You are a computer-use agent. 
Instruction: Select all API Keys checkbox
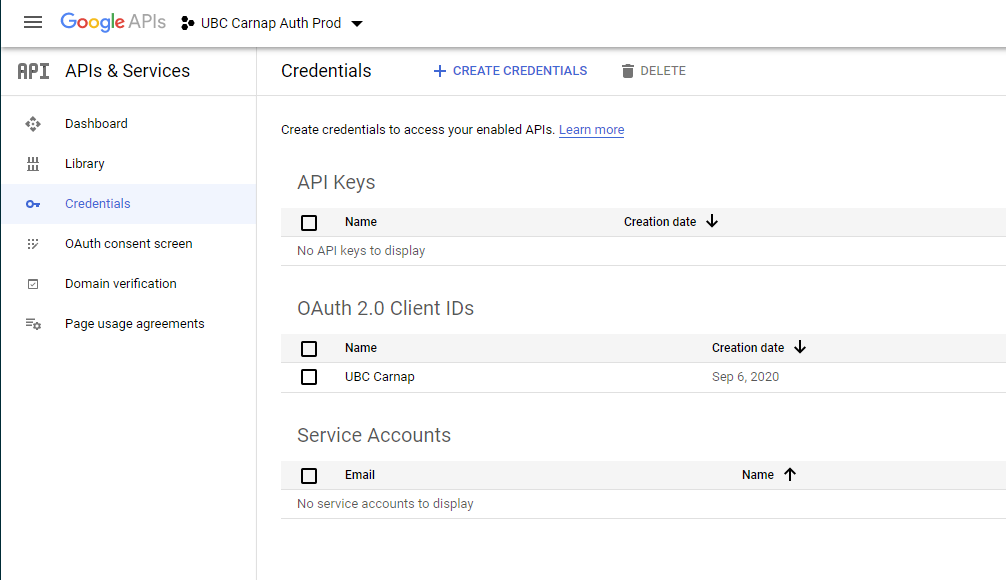coord(309,223)
